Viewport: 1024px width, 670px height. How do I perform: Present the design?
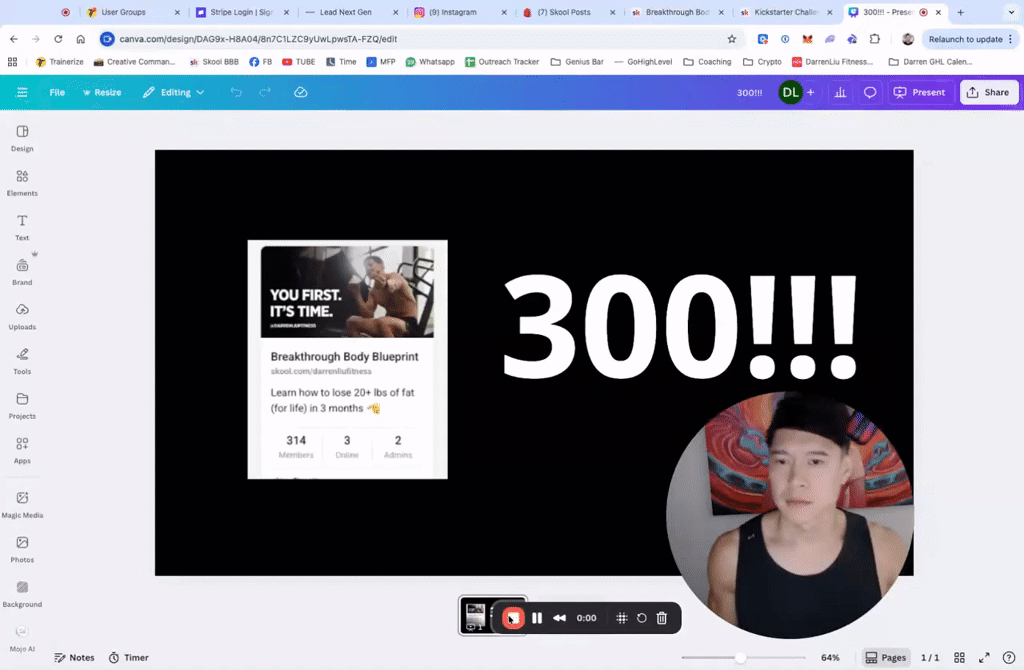tap(919, 92)
